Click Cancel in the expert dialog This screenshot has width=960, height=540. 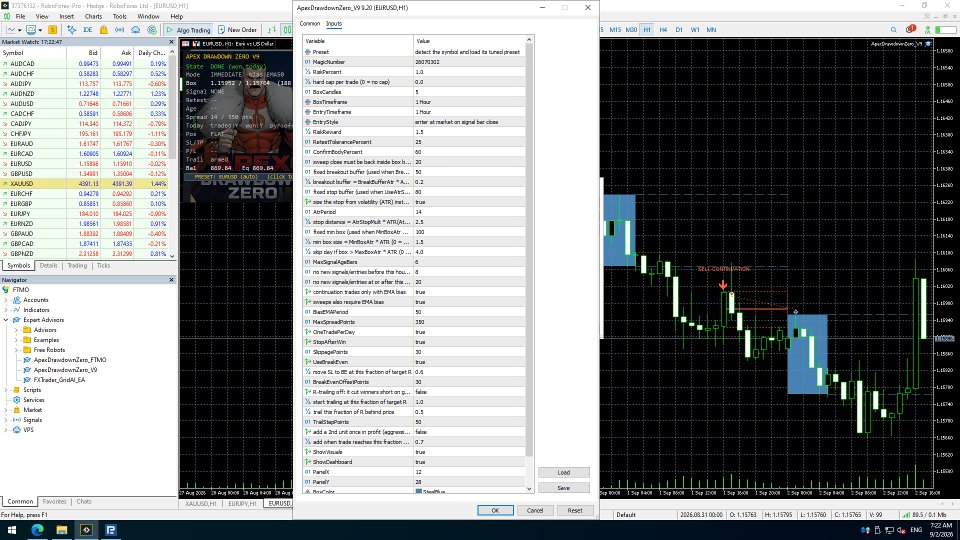pyautogui.click(x=535, y=510)
